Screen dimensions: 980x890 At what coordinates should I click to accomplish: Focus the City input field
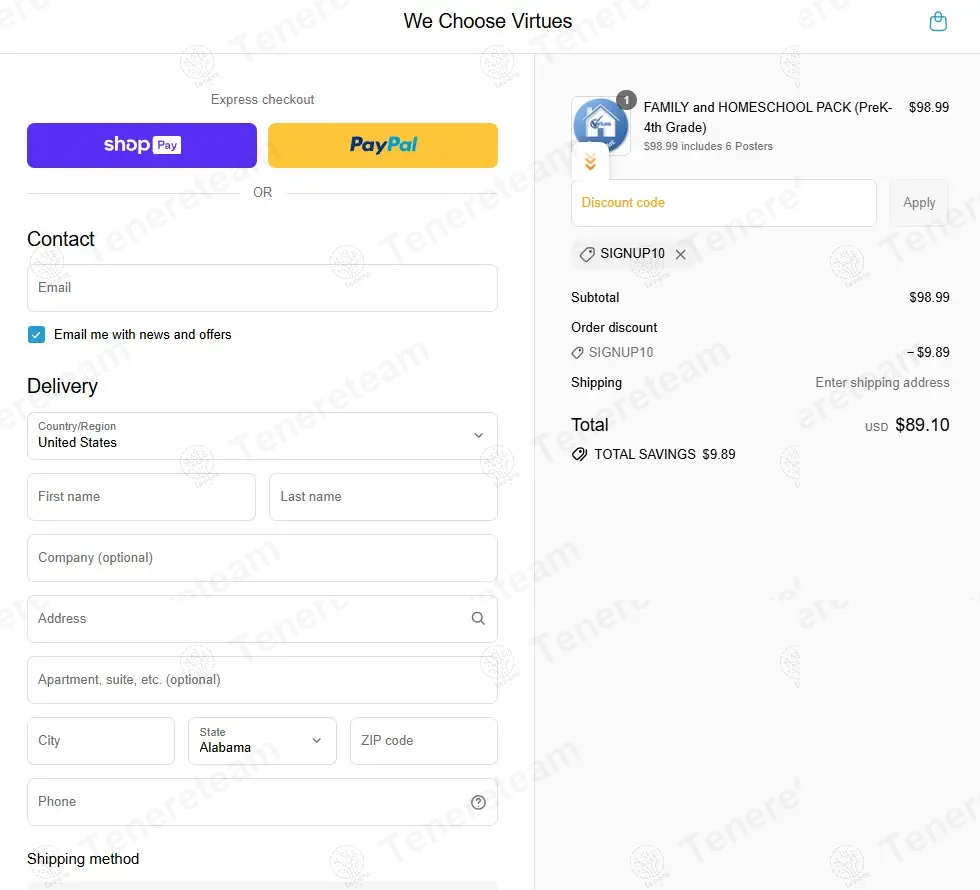[x=101, y=741]
